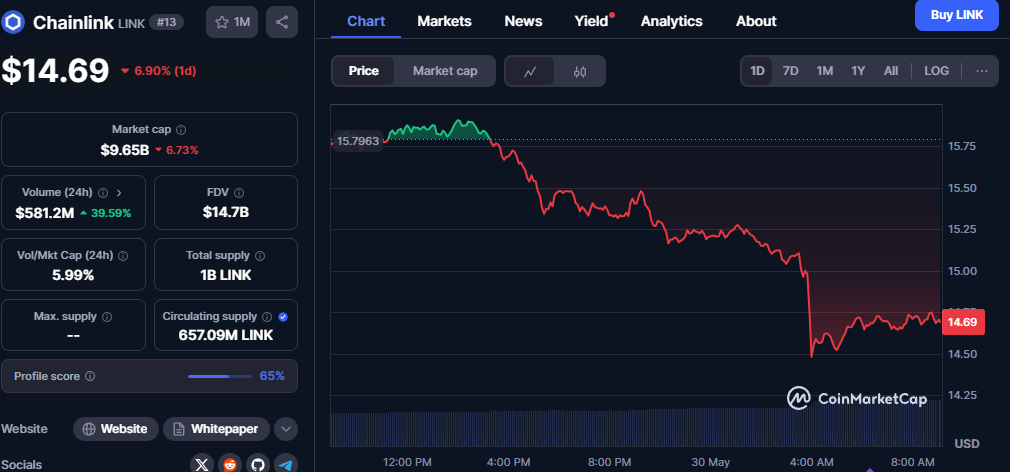Click the 30 May date label
The width and height of the screenshot is (1010, 472).
click(x=710, y=462)
